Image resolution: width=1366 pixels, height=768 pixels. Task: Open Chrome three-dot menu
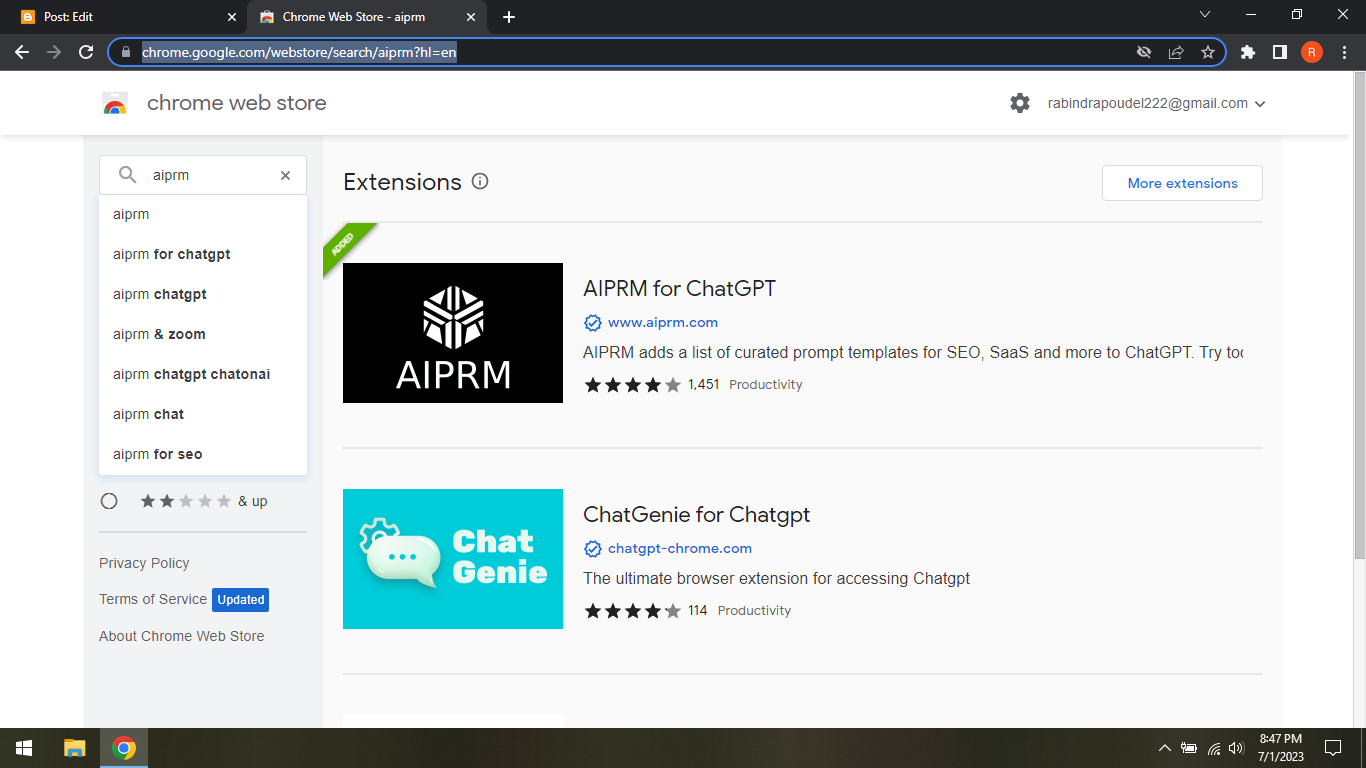click(x=1344, y=52)
